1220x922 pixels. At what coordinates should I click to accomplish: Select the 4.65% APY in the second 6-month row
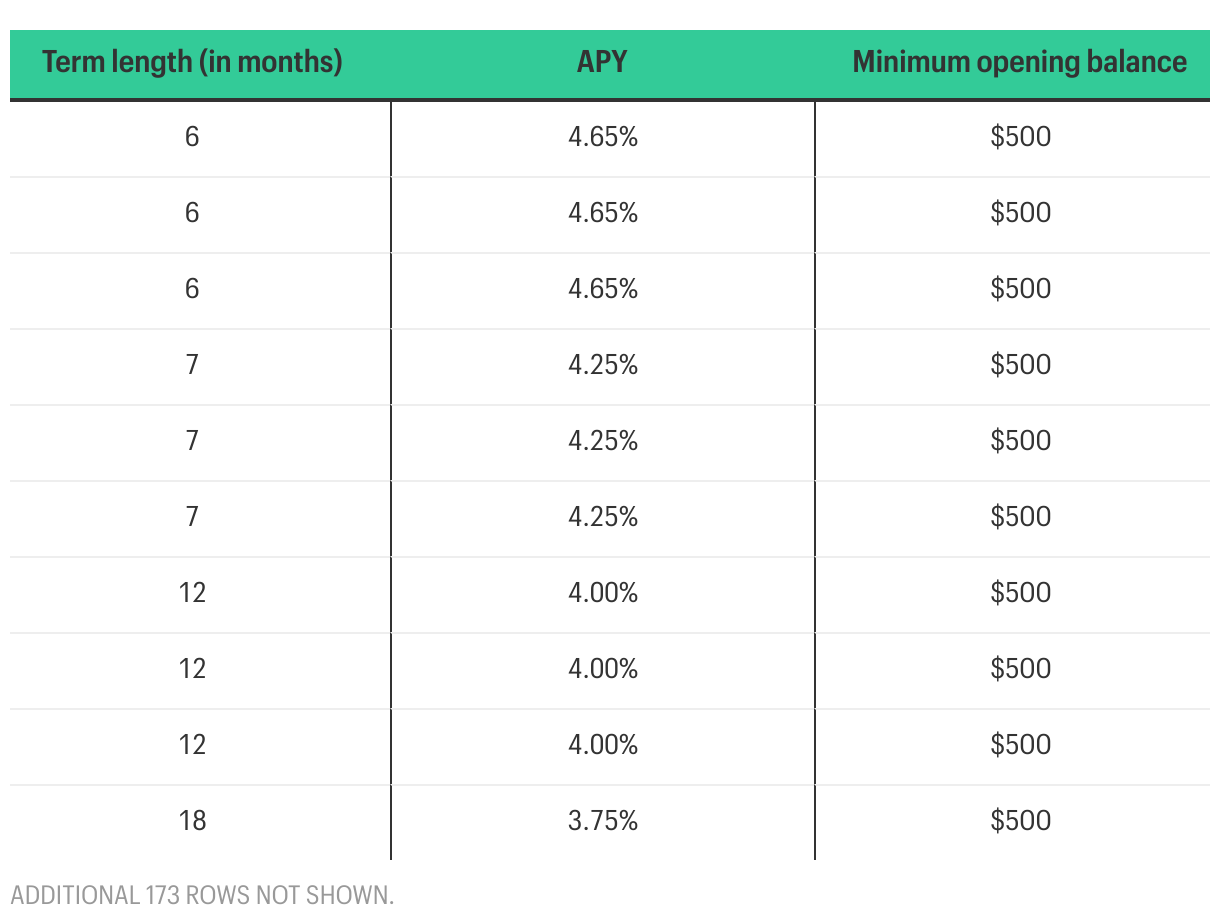603,213
